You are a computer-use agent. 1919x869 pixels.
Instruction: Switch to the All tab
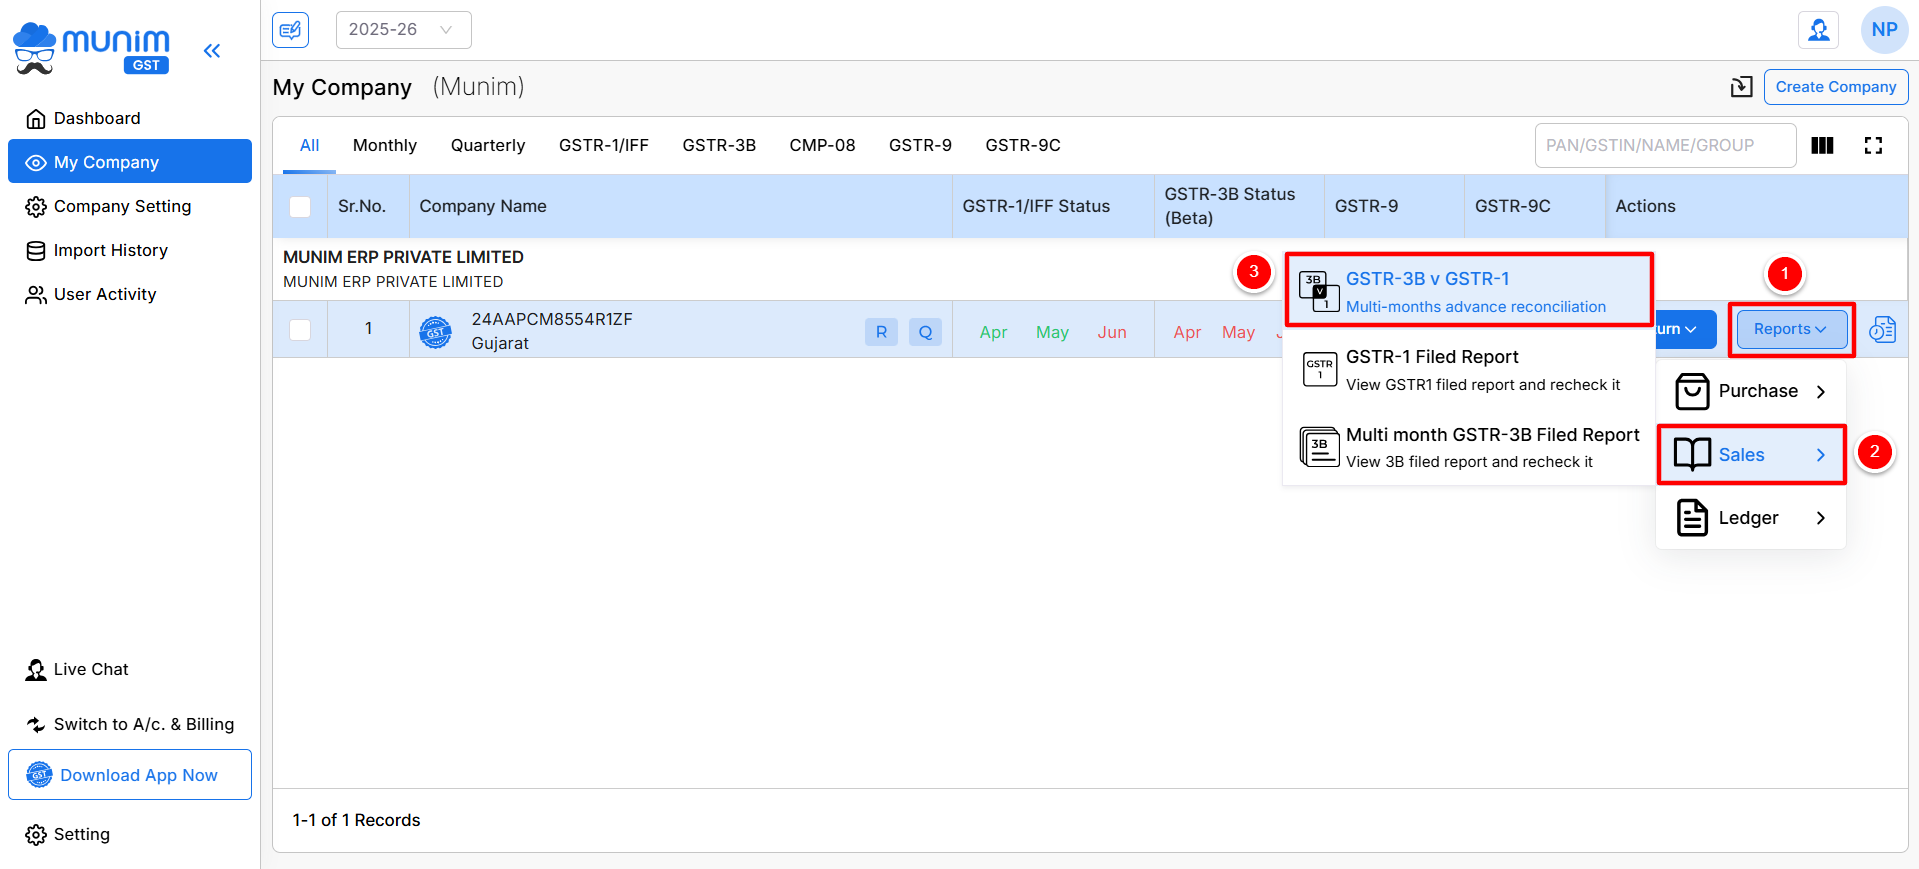click(x=309, y=146)
